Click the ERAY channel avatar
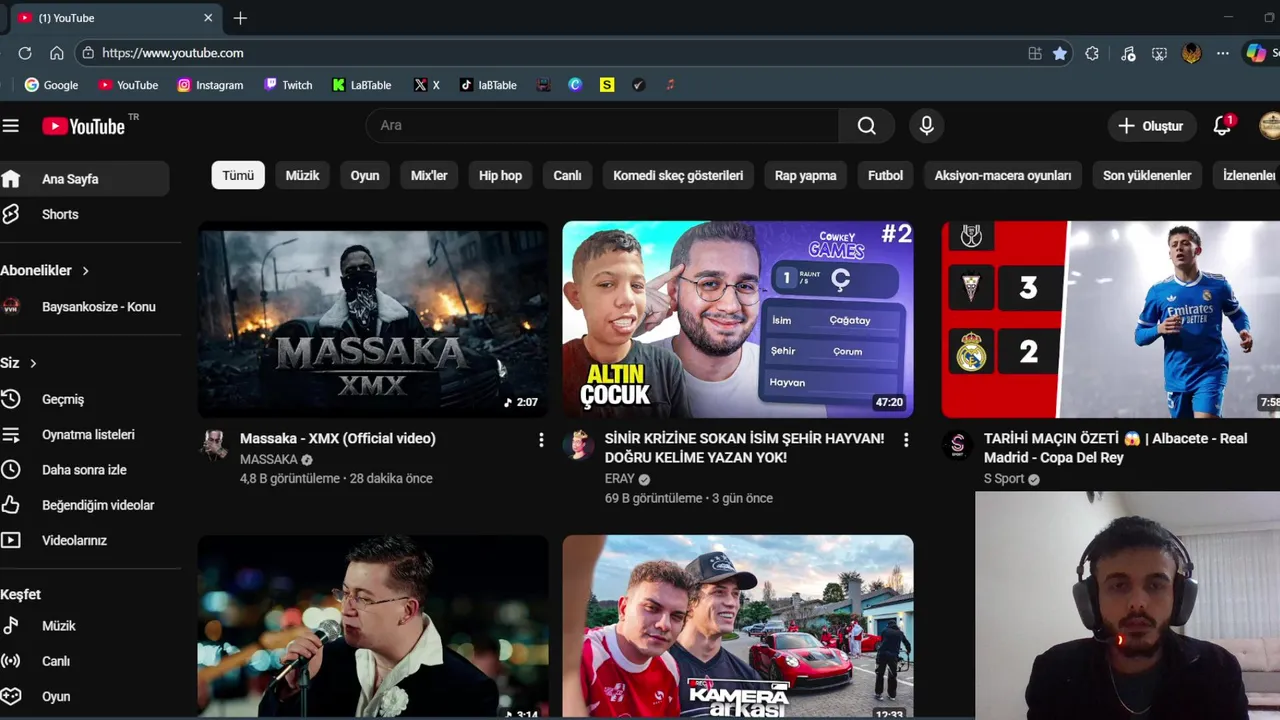 pos(577,445)
